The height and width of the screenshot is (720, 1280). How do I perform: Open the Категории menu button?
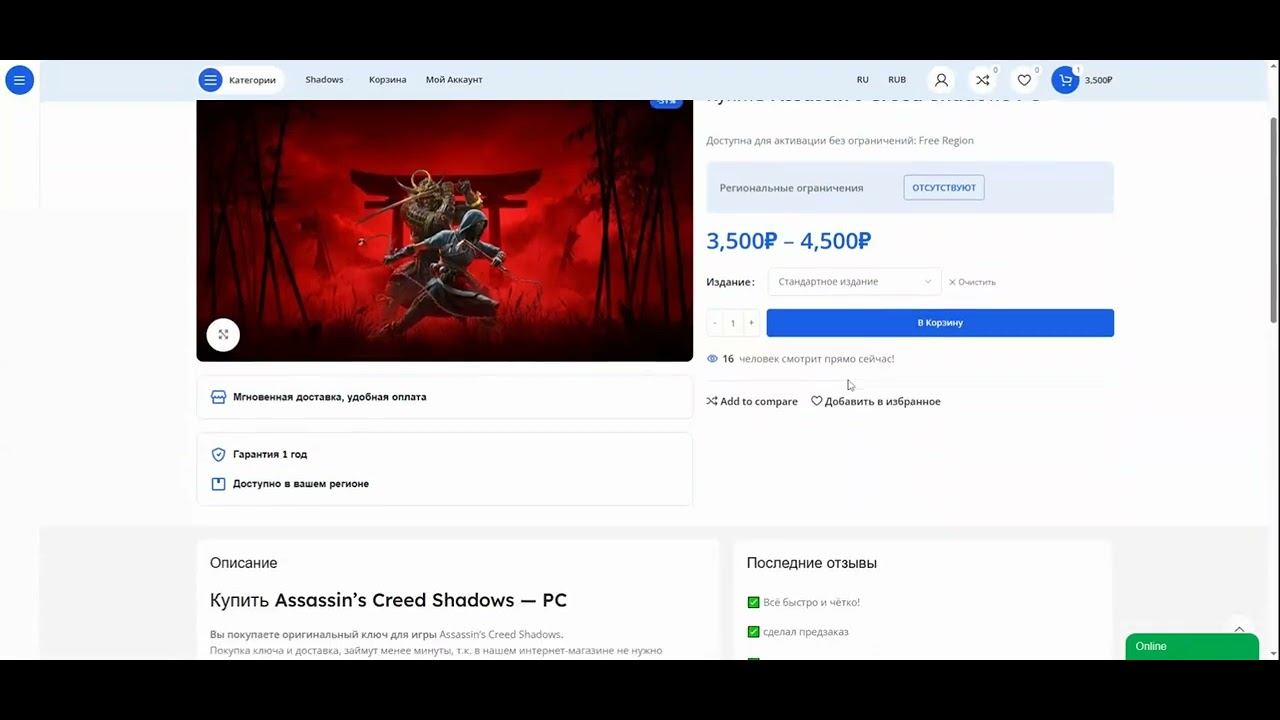(x=240, y=80)
